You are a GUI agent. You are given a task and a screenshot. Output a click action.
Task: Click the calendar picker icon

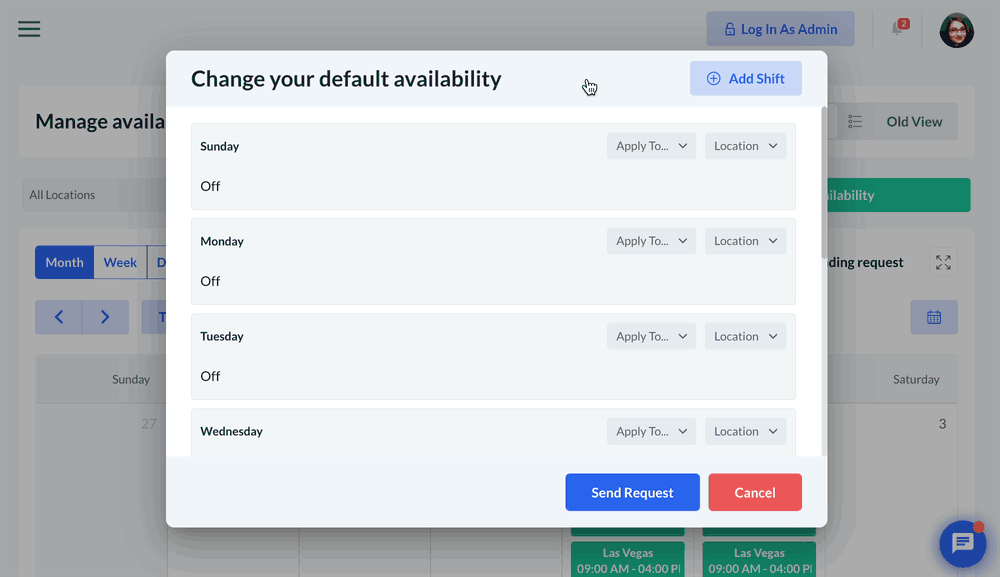(934, 317)
